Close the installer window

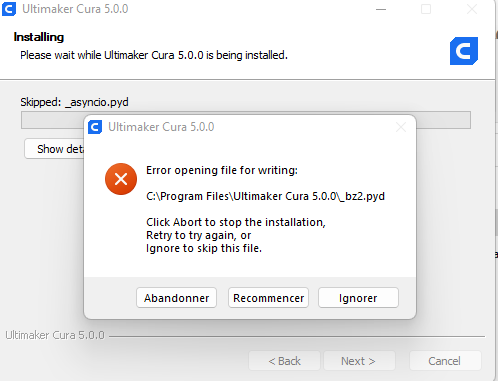point(472,9)
